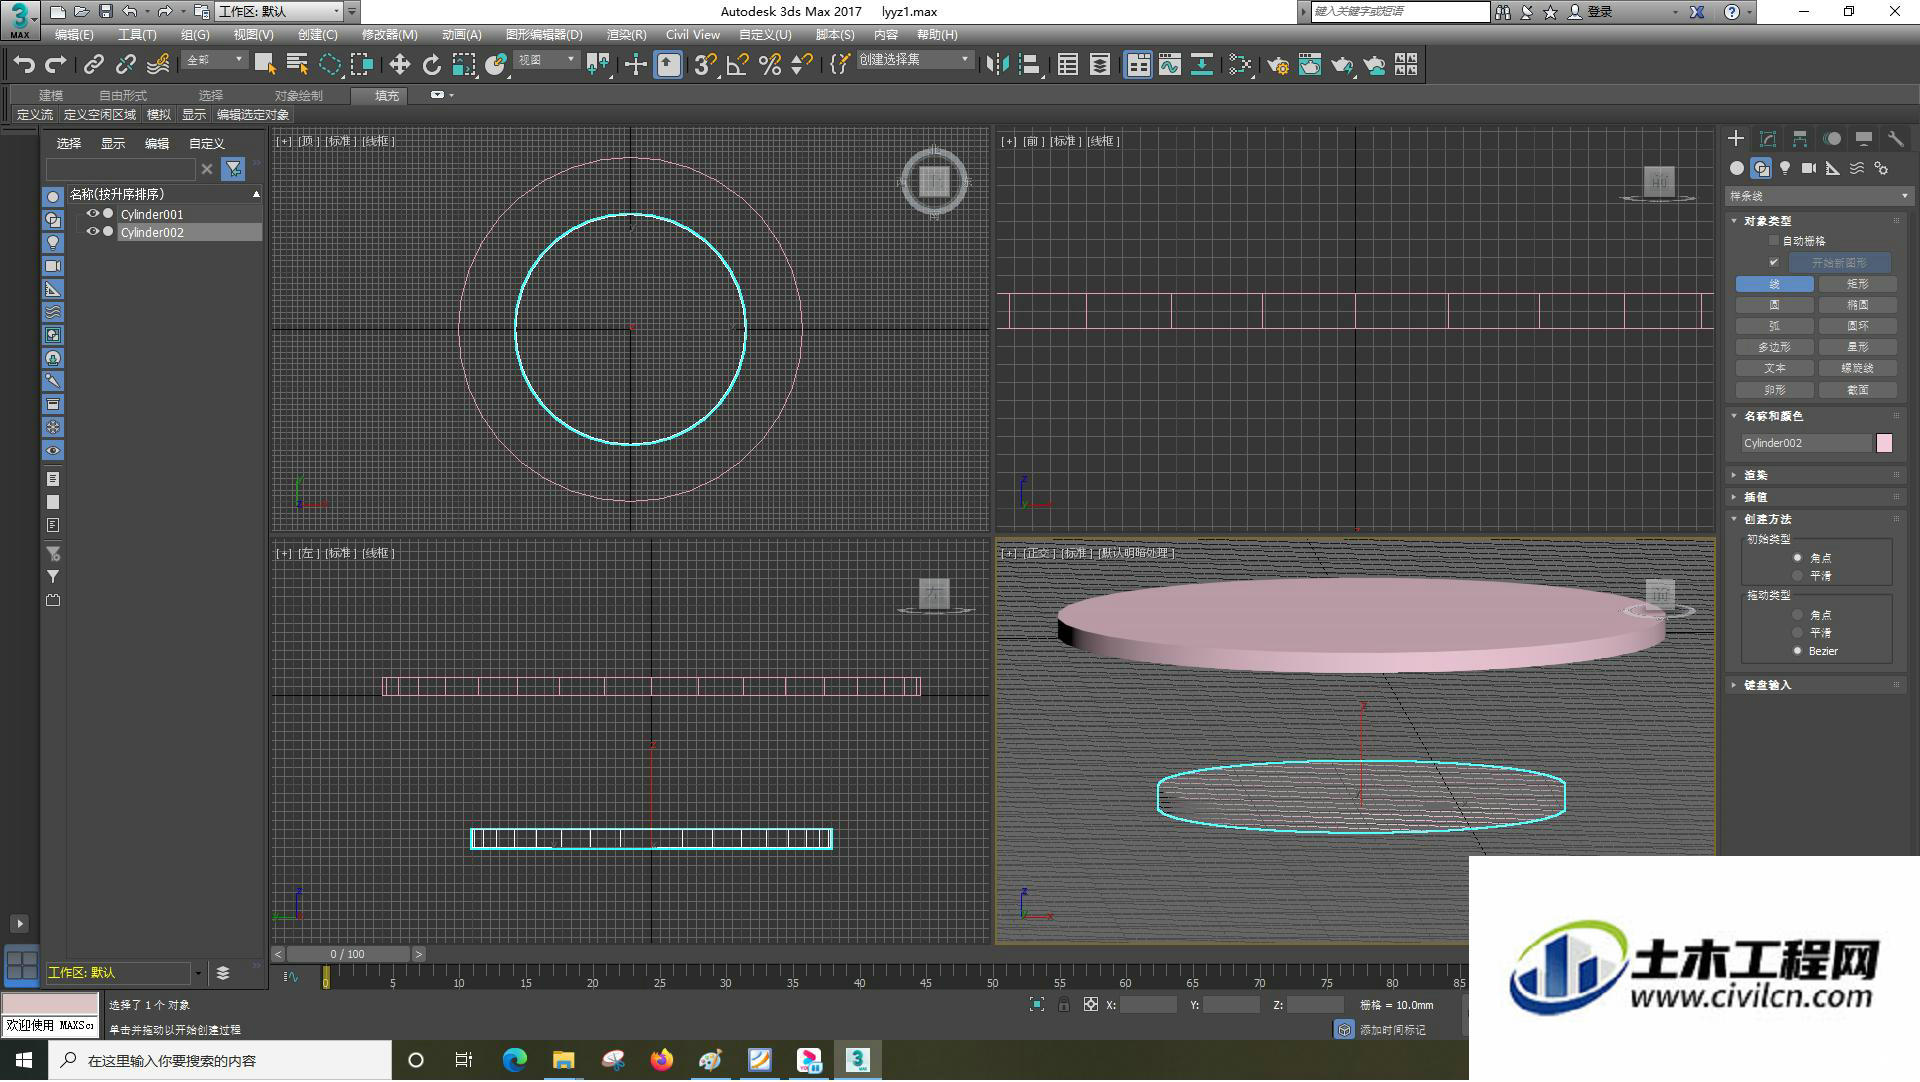Click the time slider showing 0 / 100
This screenshot has width=1920, height=1082.
click(x=348, y=955)
